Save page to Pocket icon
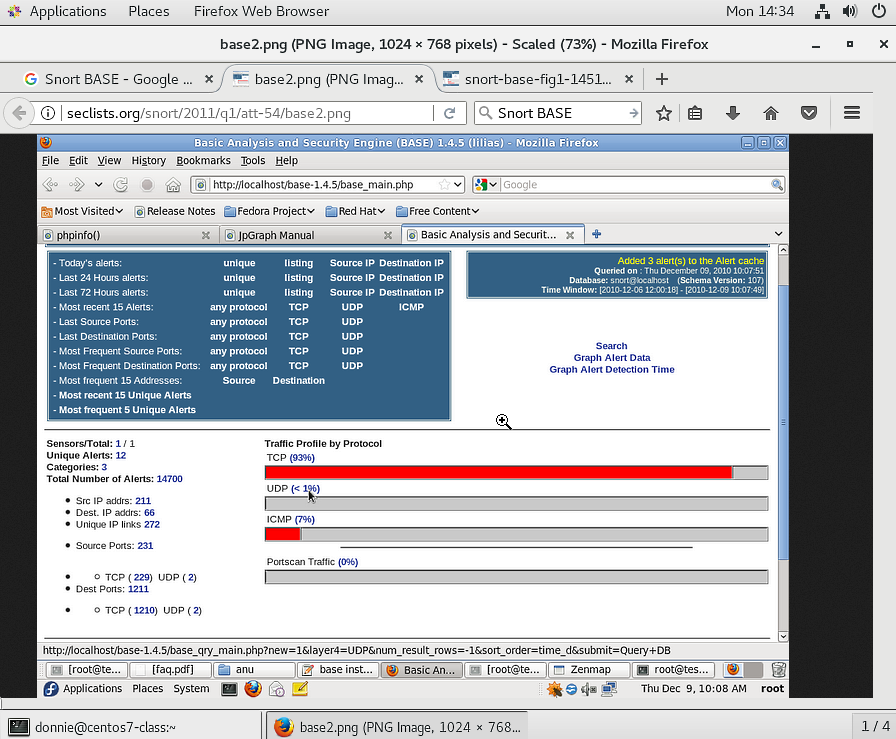Viewport: 896px width, 739px height. [809, 113]
